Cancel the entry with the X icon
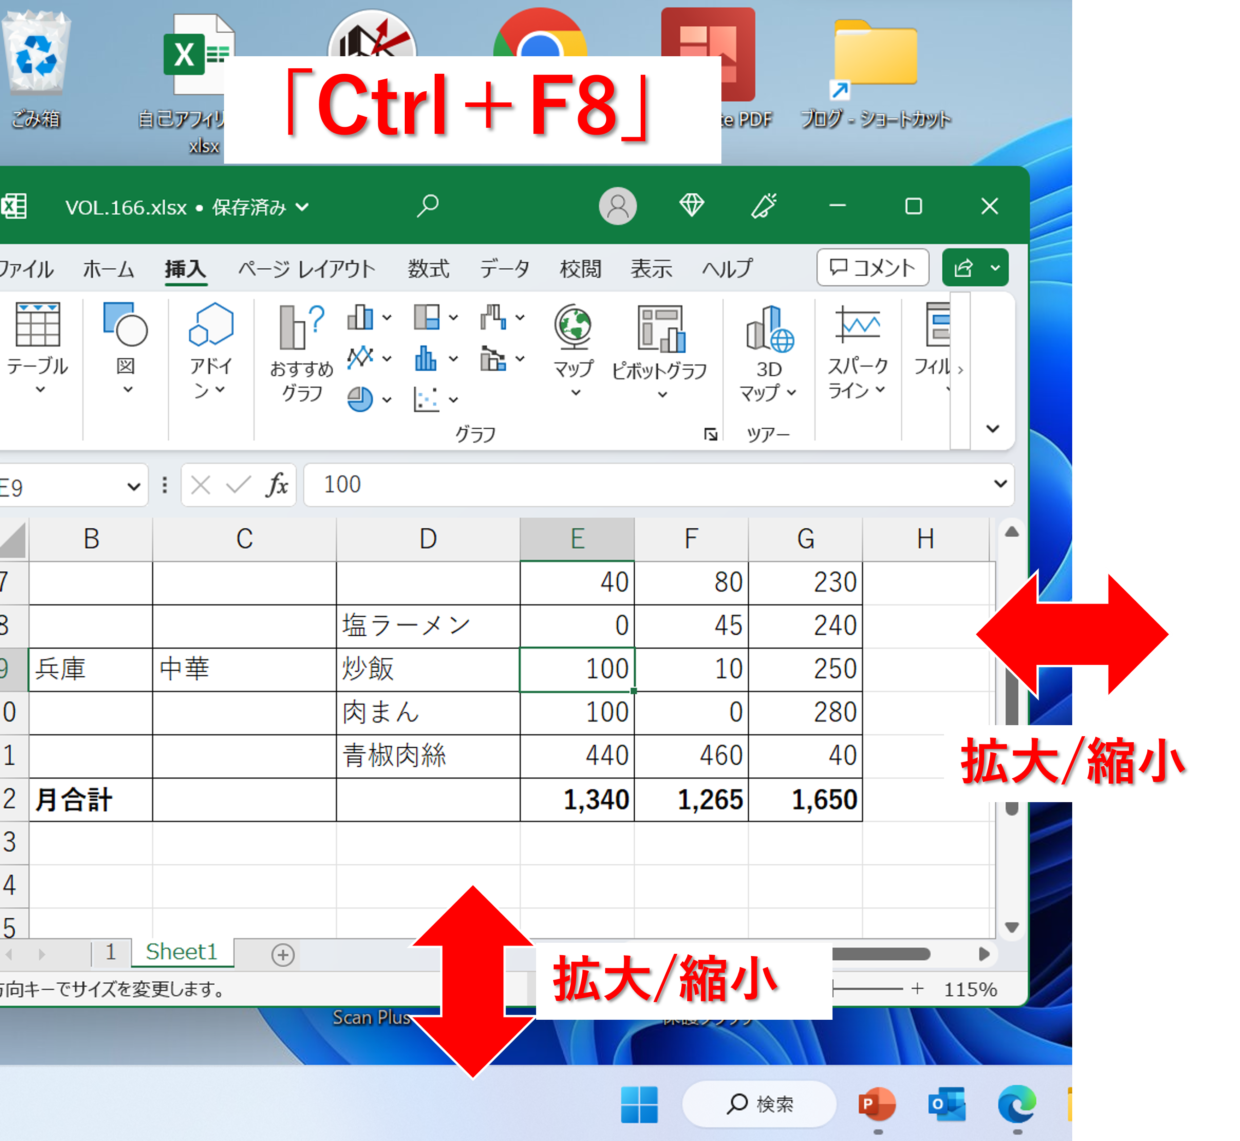This screenshot has height=1141, width=1240. point(200,485)
